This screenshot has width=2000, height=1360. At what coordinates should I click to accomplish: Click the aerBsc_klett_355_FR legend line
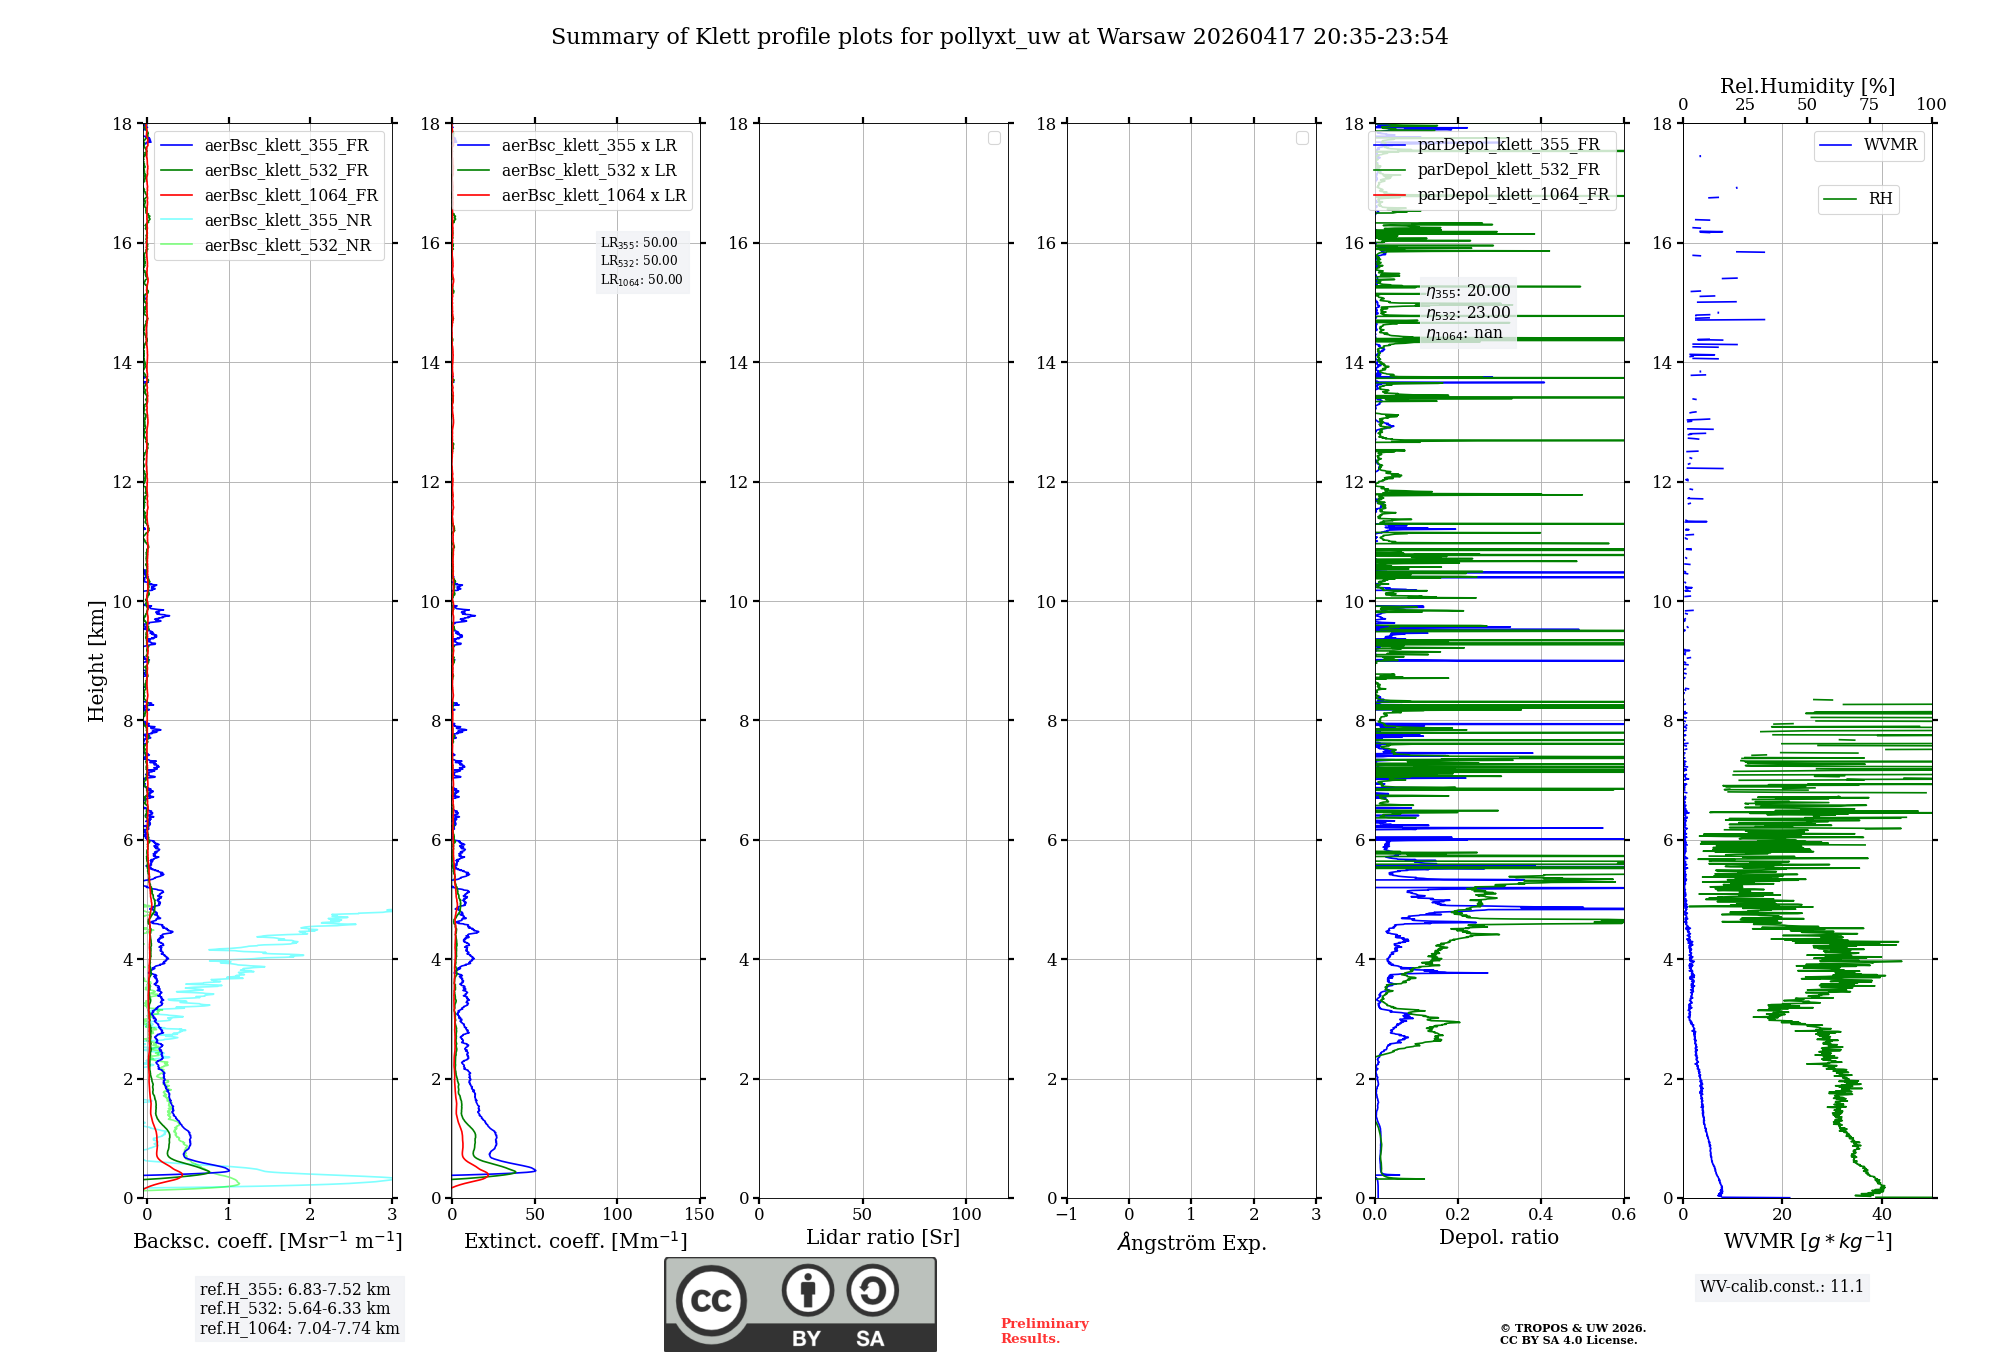pyautogui.click(x=176, y=146)
